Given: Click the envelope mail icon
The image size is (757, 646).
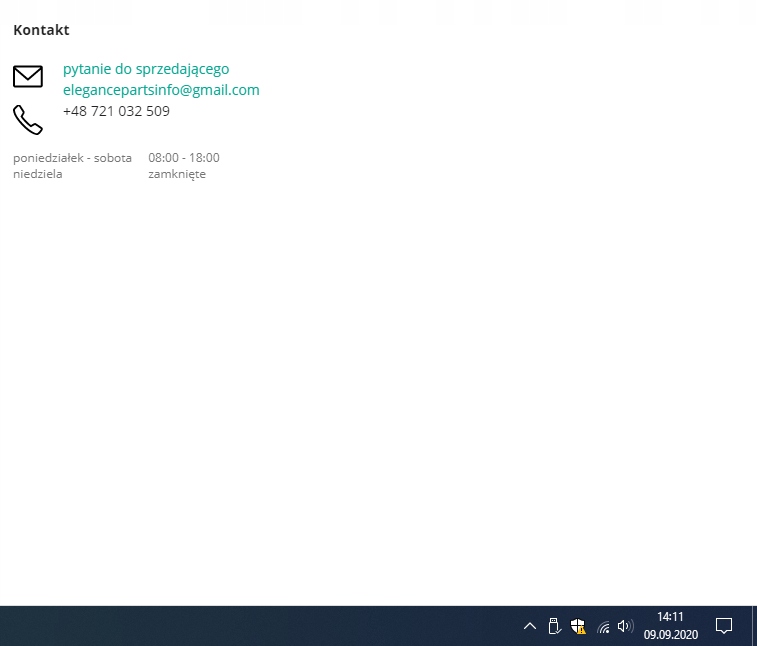Looking at the screenshot, I should [x=28, y=76].
